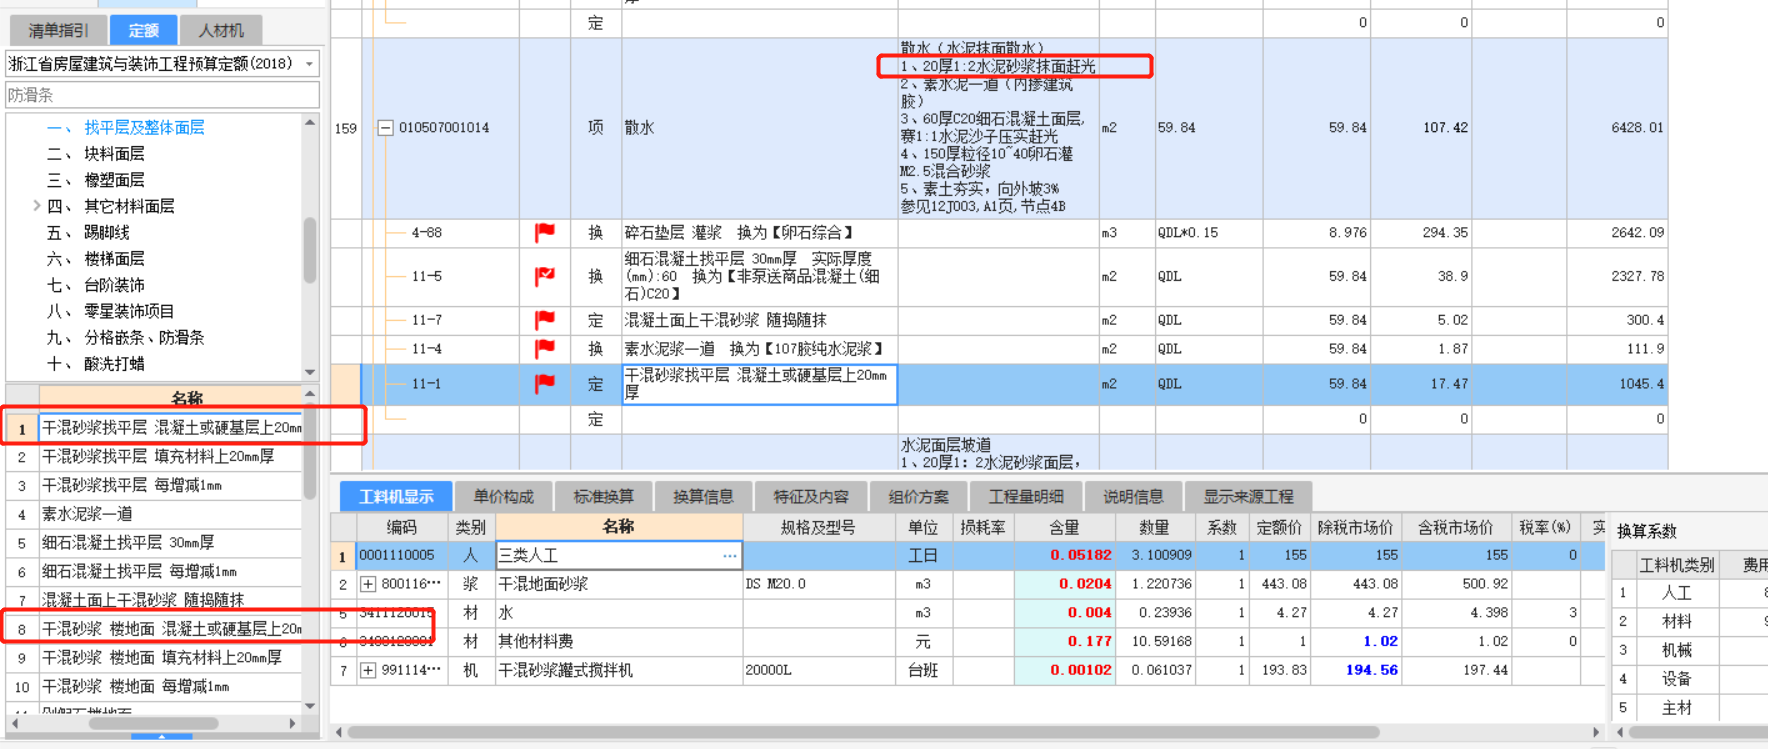Image resolution: width=1768 pixels, height=749 pixels.
Task: Select 六、楼梯面层 in the tree
Action: click(x=96, y=259)
